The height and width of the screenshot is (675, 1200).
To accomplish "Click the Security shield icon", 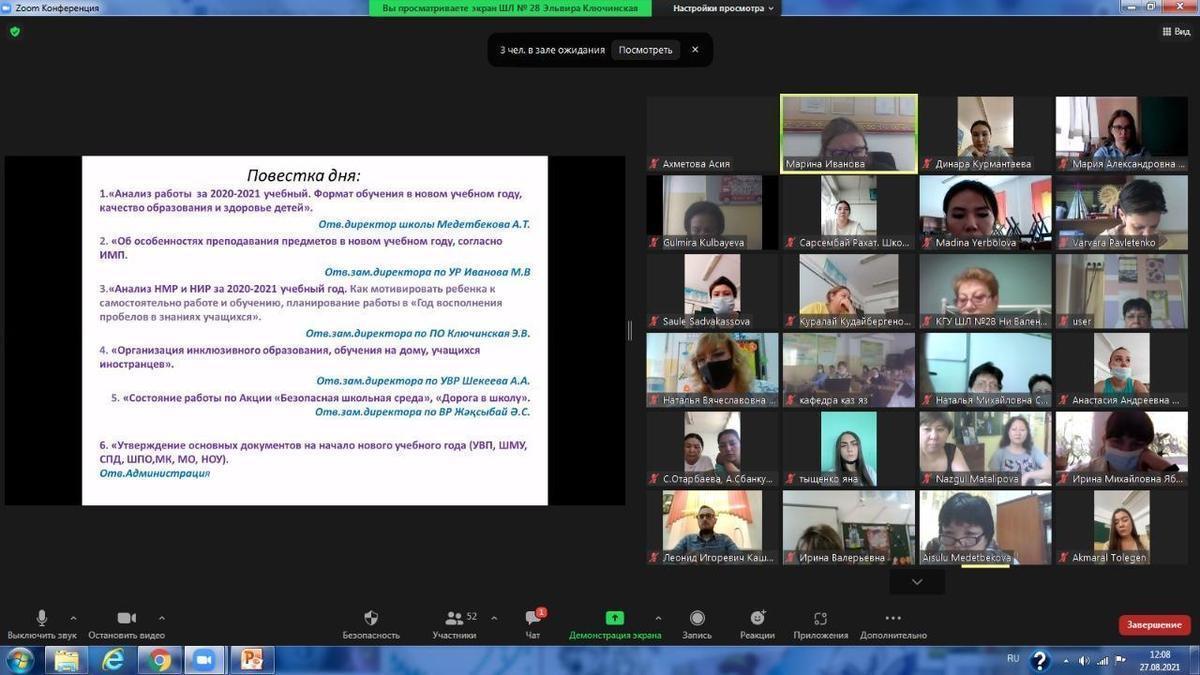I will (371, 619).
